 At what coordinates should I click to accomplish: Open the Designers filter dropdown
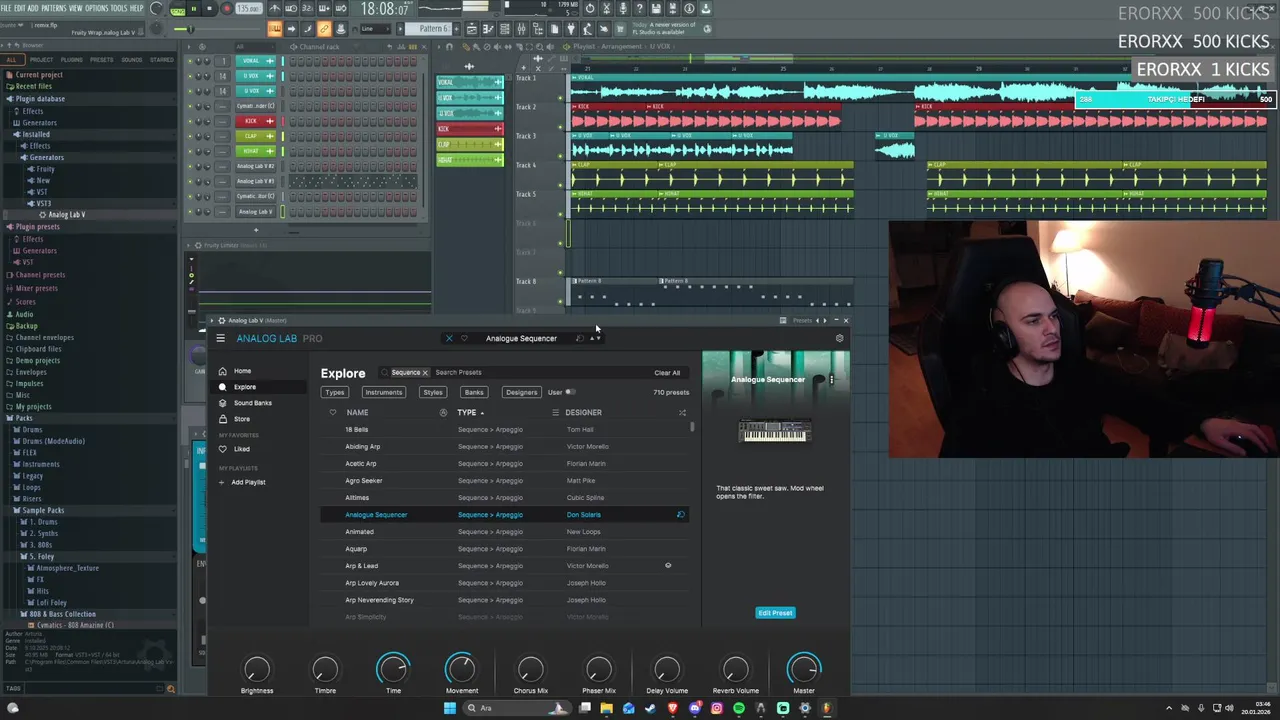[521, 392]
